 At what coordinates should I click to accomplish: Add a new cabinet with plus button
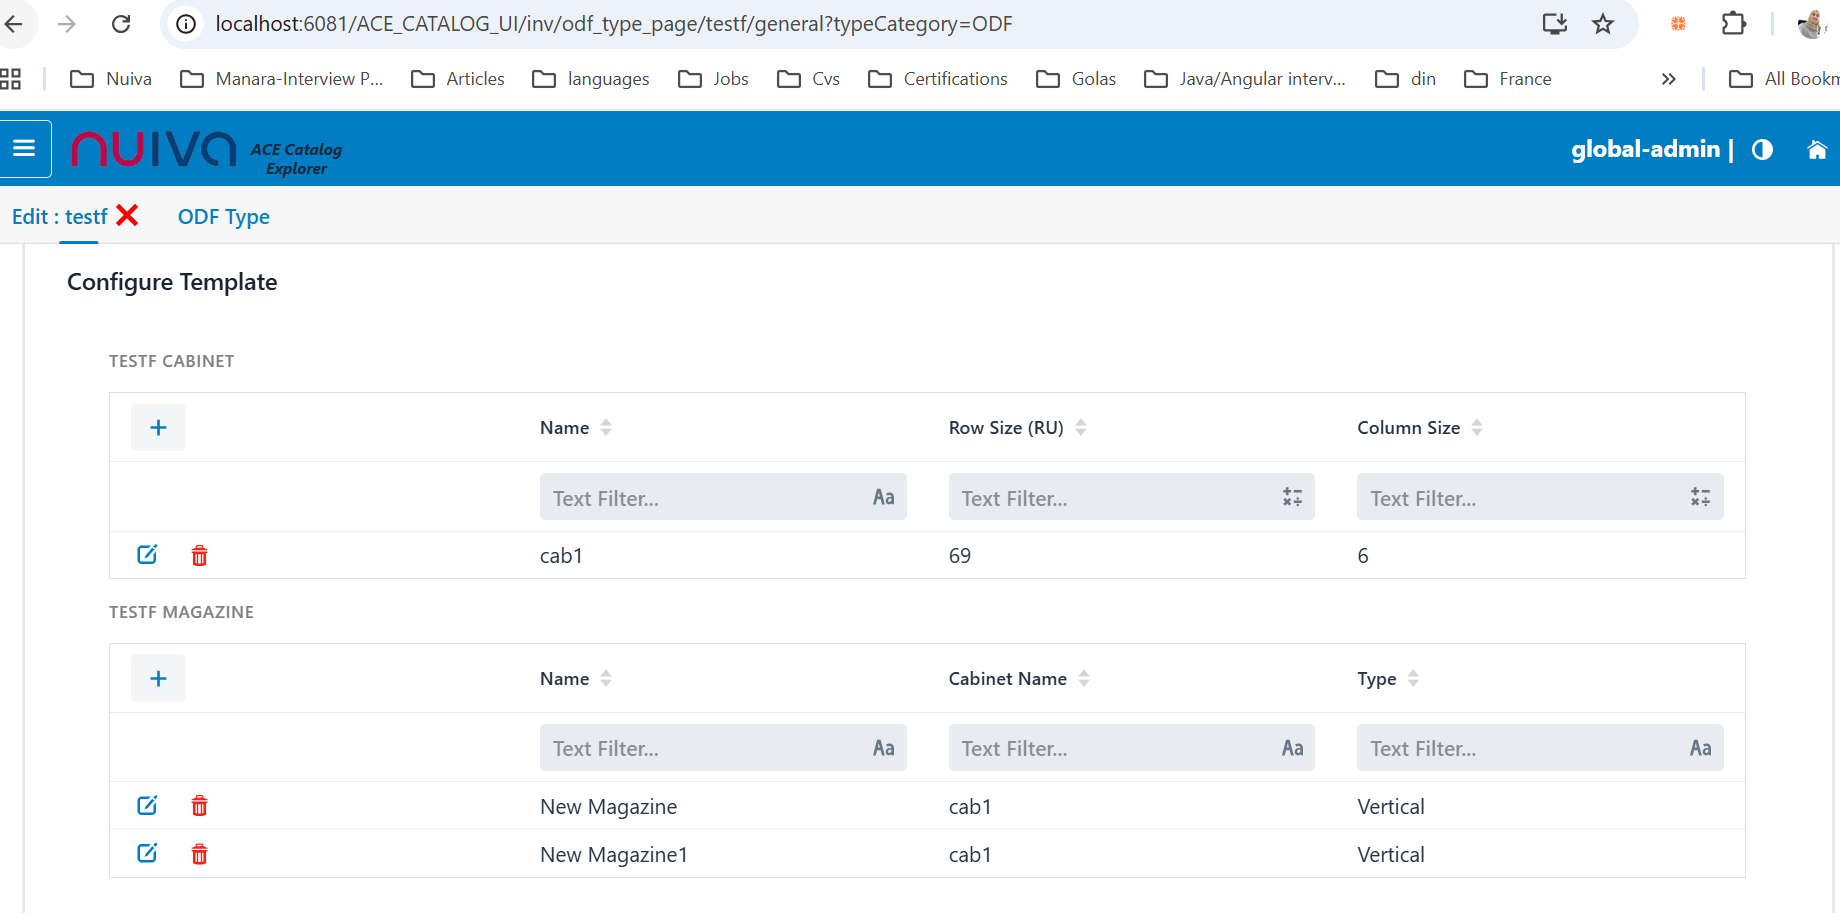[158, 428]
